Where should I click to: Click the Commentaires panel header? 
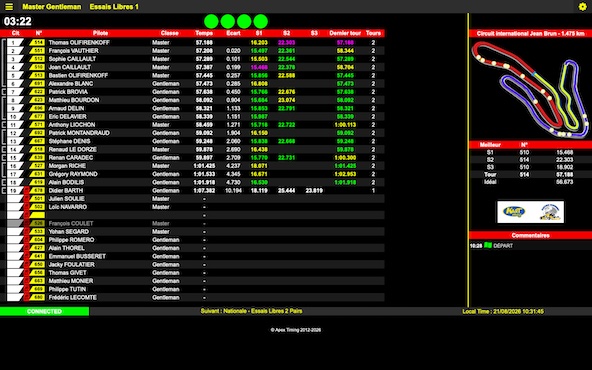(530, 235)
